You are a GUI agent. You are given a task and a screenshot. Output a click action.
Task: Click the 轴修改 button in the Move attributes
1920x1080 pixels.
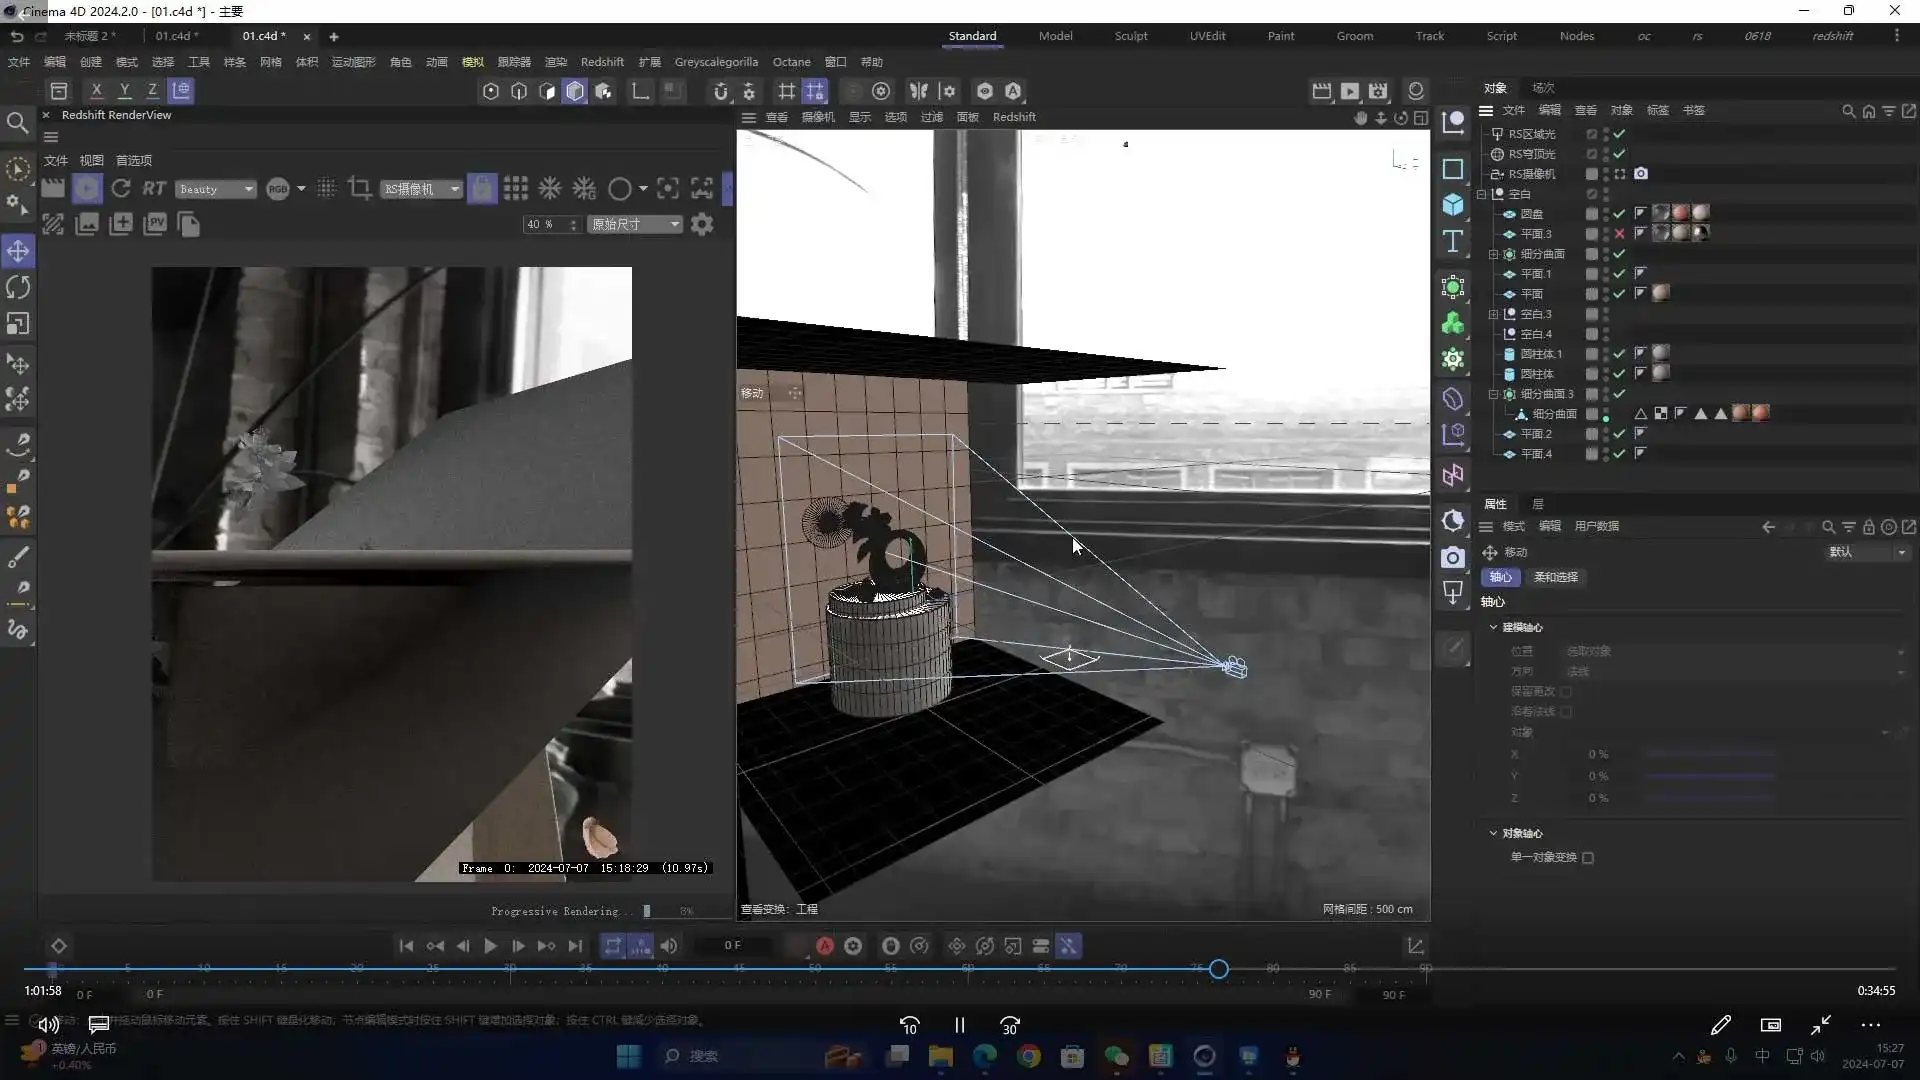(x=1499, y=577)
